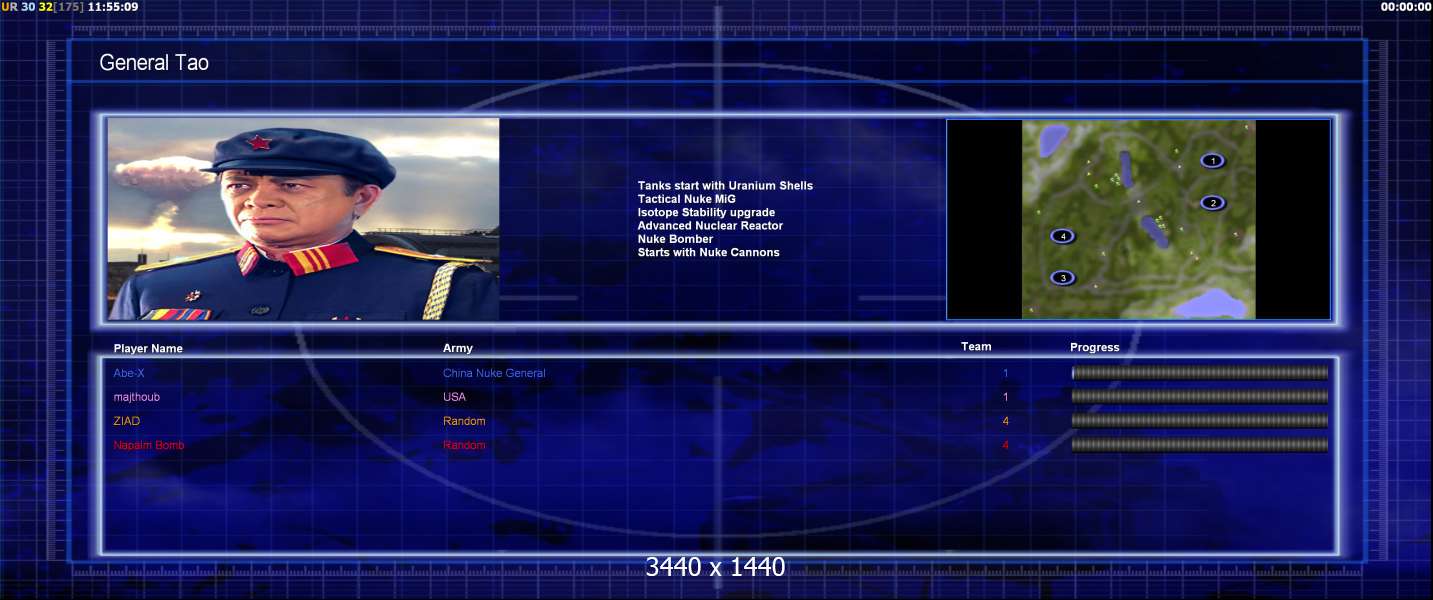This screenshot has width=1433, height=600.
Task: Click the General Tao title text
Action: click(x=154, y=63)
